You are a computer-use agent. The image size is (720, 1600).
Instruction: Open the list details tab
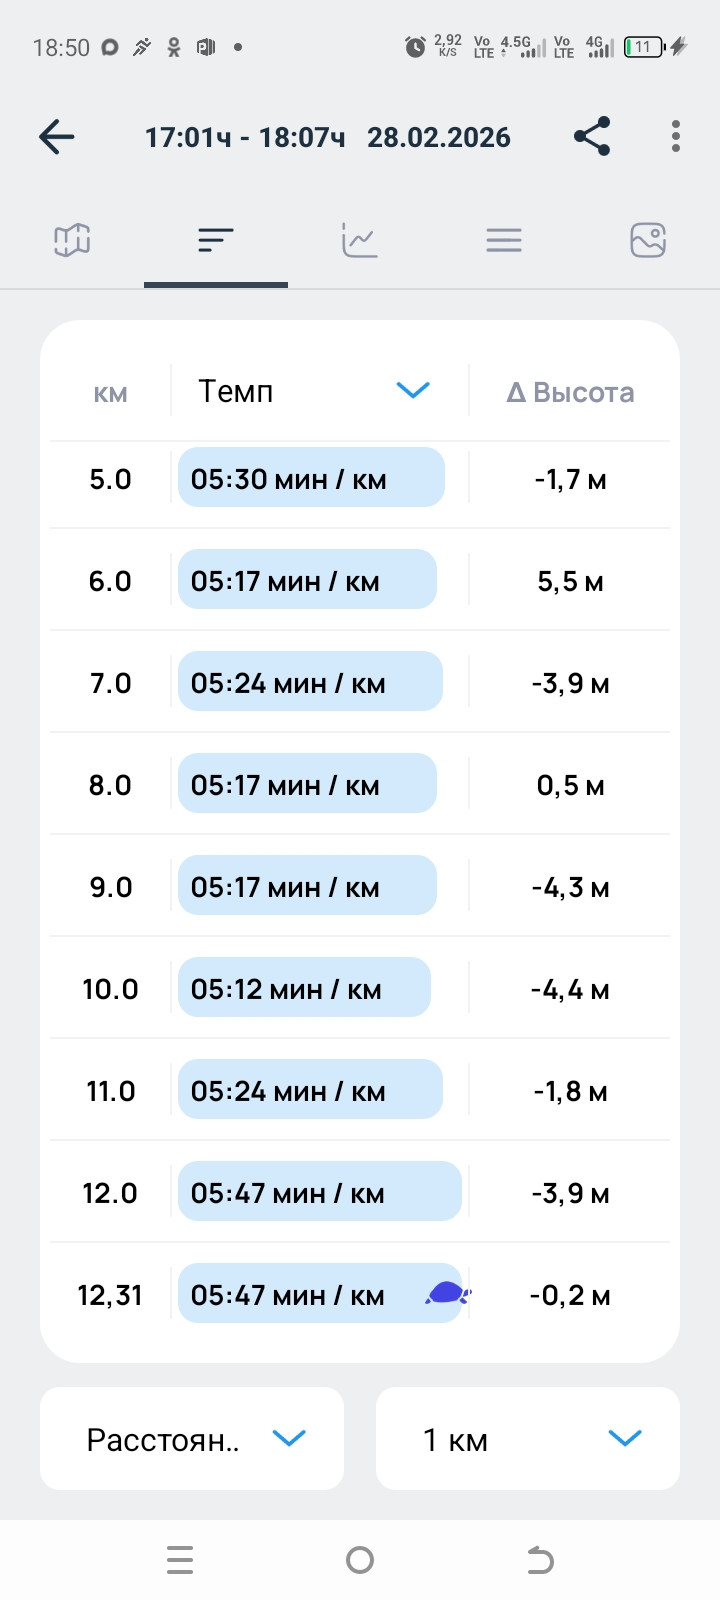coord(504,240)
